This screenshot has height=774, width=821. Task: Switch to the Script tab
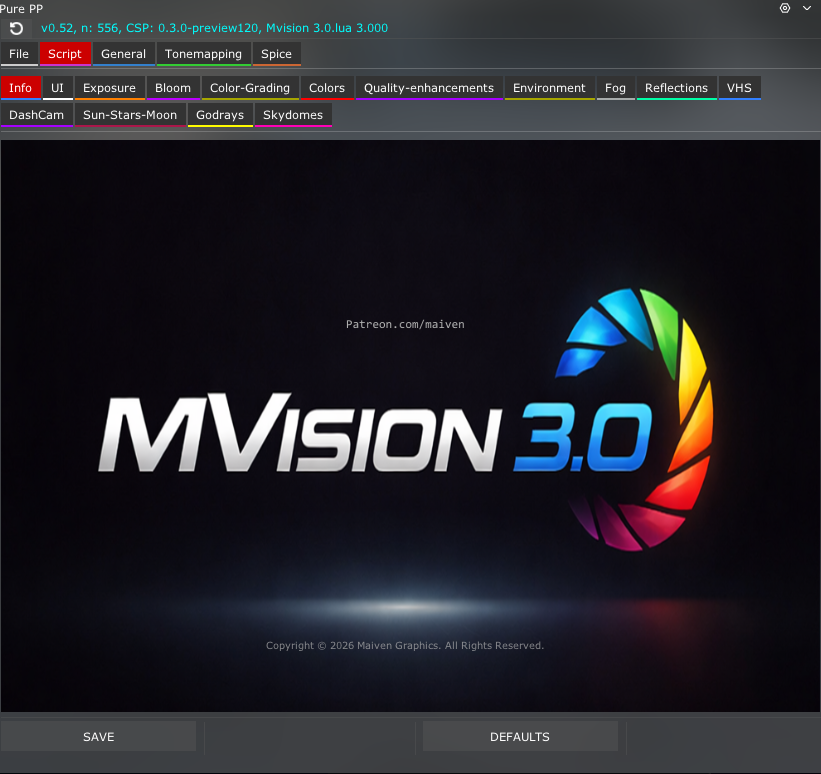[65, 54]
